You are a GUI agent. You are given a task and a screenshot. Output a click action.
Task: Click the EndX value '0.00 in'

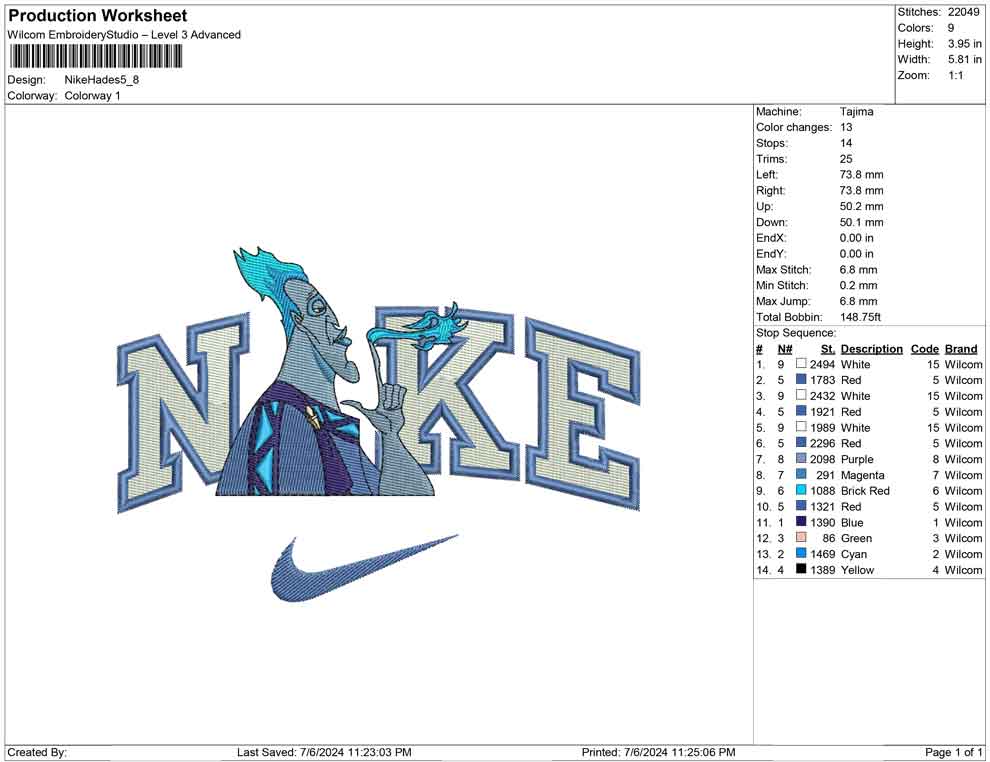[857, 237]
